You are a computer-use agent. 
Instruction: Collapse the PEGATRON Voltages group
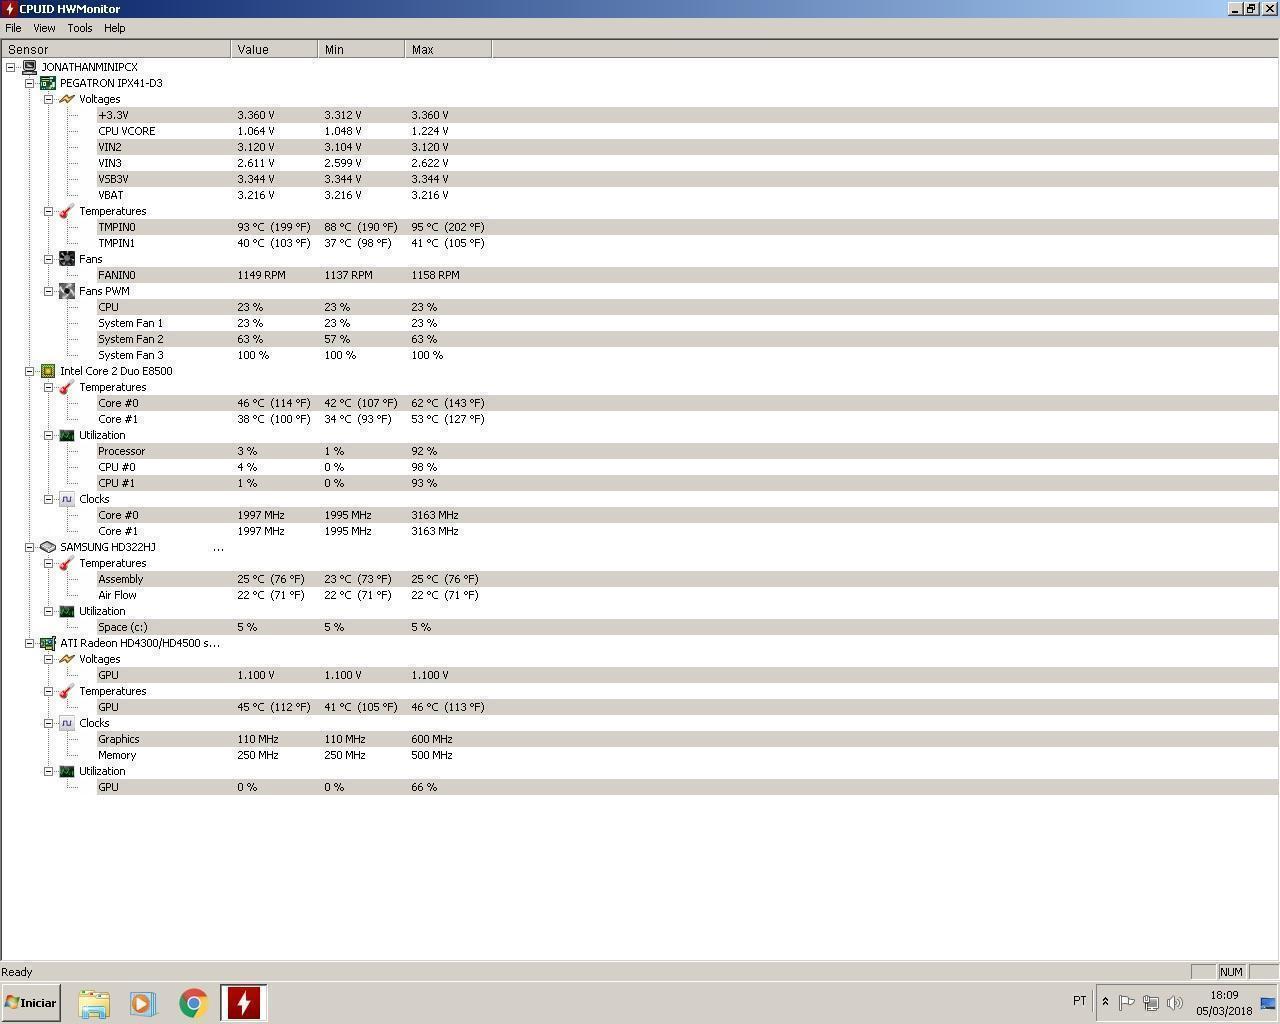coord(48,99)
